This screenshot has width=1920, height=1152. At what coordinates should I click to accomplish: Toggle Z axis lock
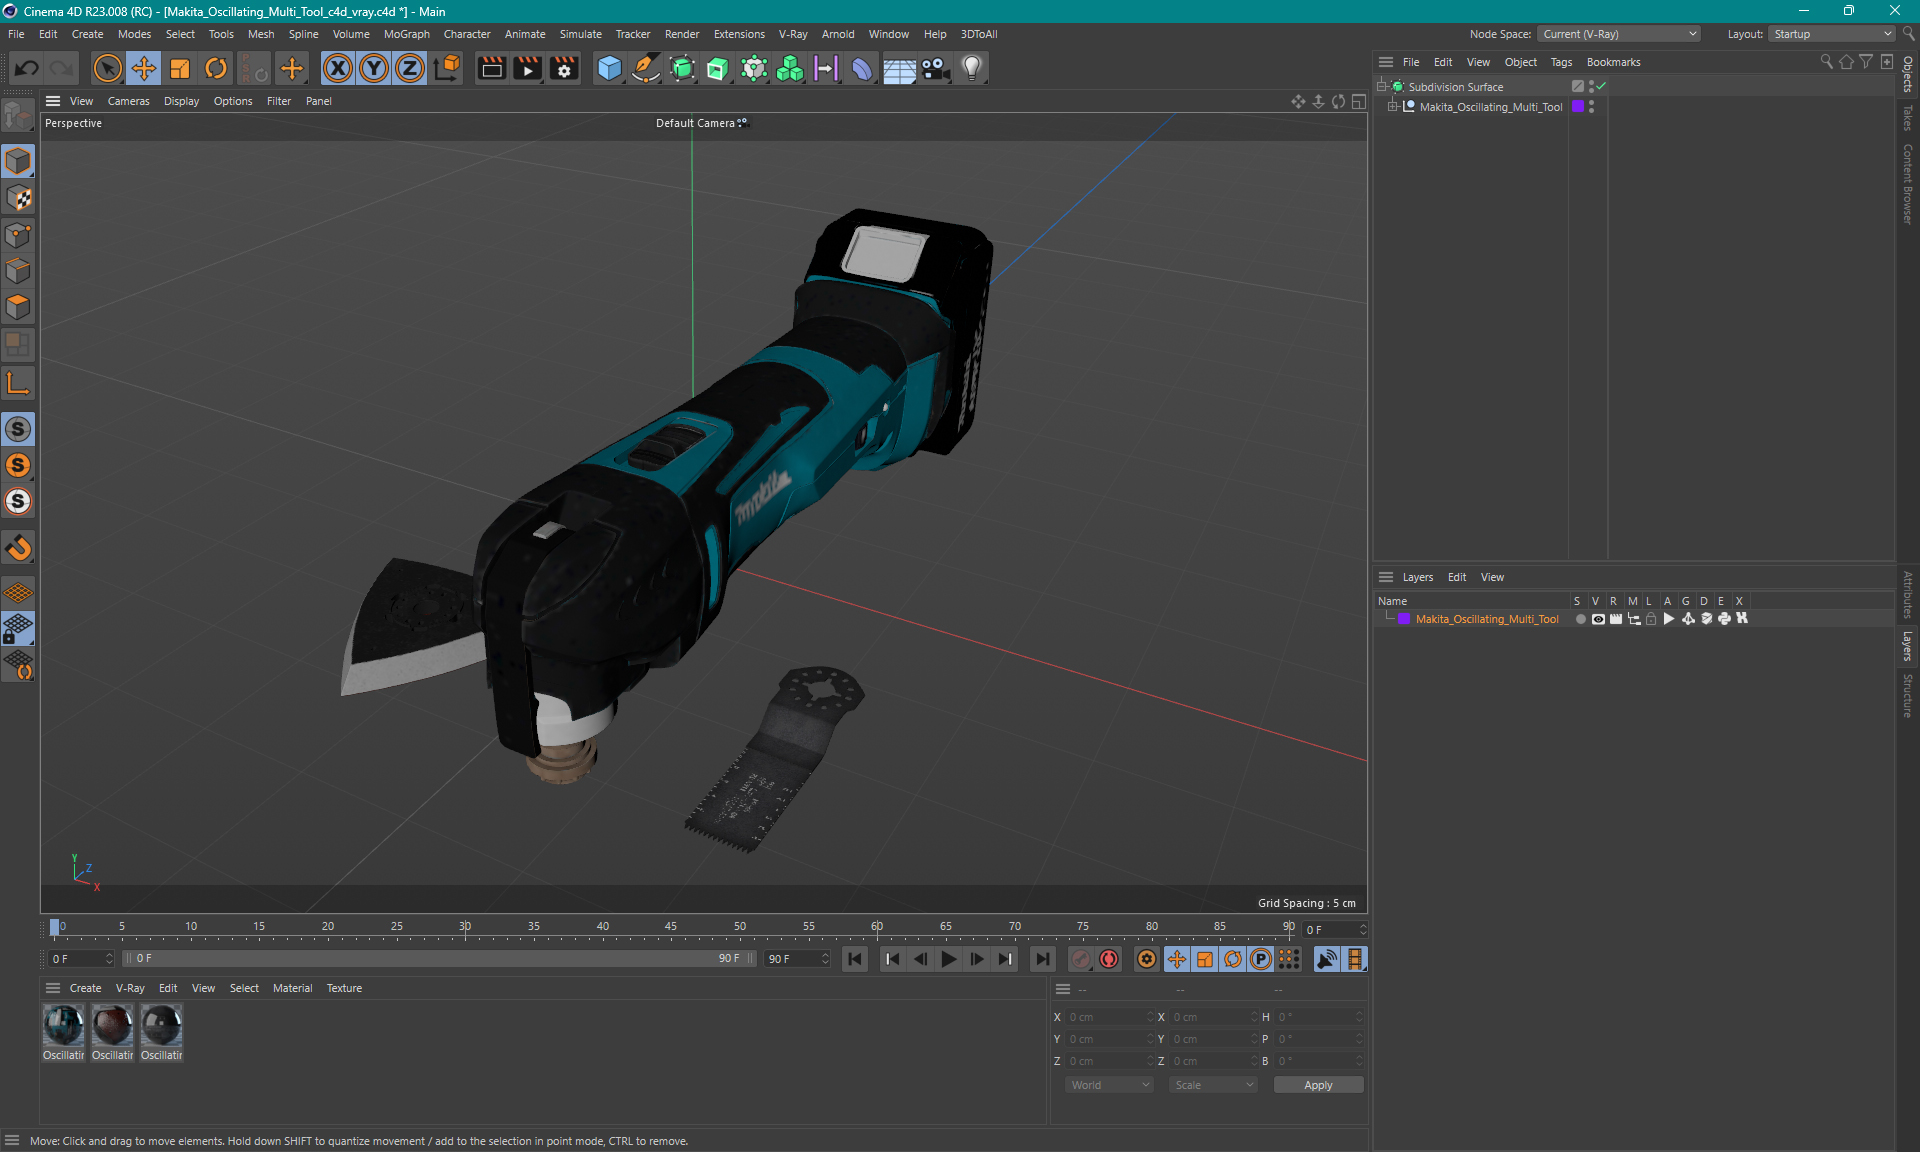(x=410, y=68)
